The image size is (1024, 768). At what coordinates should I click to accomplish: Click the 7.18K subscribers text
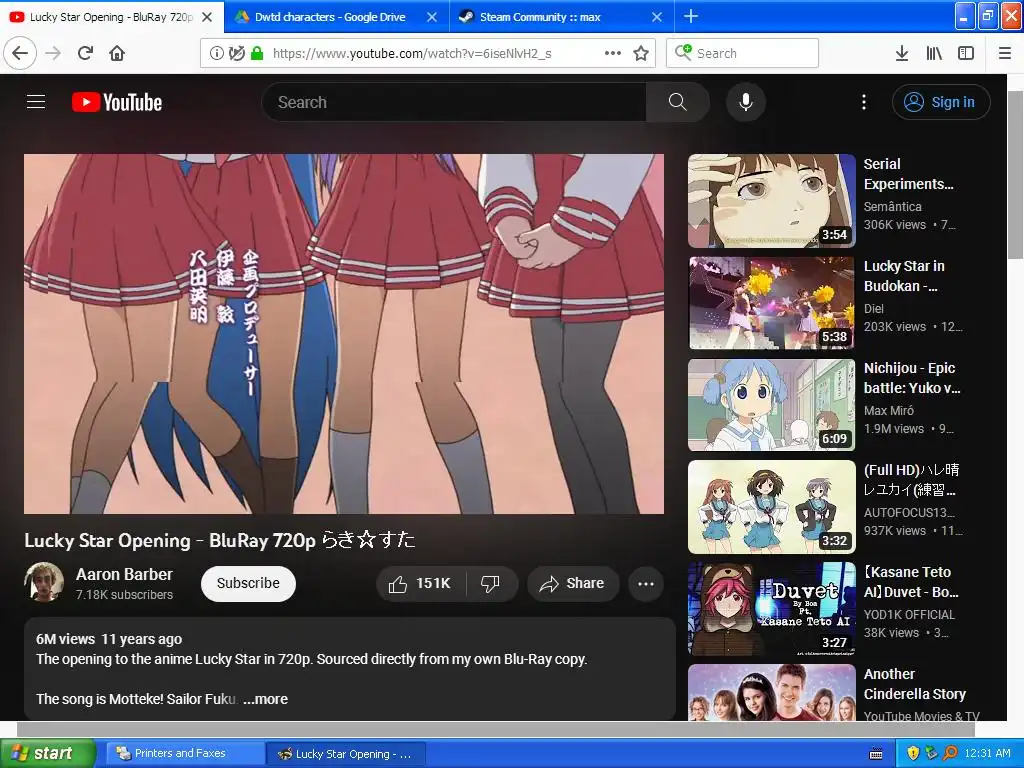click(124, 595)
